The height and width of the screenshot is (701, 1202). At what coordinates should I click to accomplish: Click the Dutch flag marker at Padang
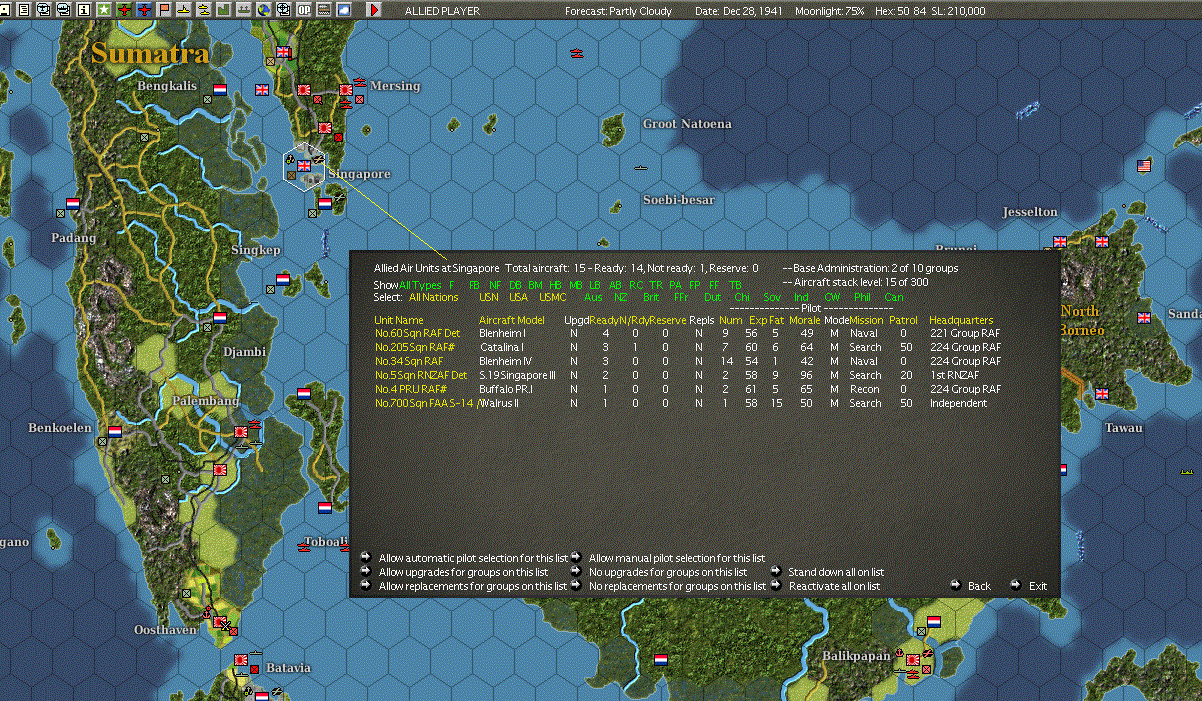(72, 204)
